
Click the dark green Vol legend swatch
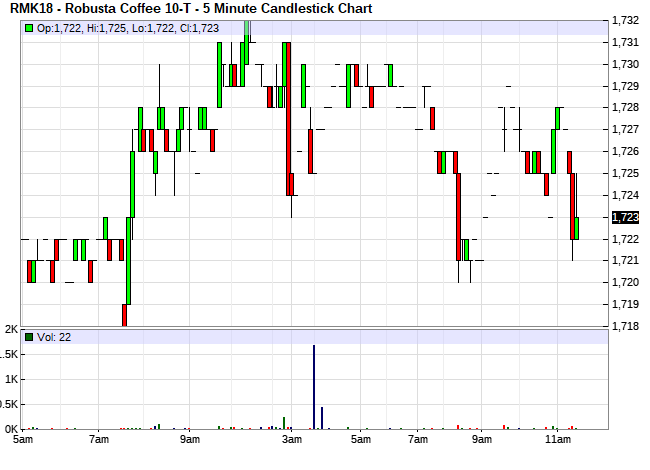29,337
